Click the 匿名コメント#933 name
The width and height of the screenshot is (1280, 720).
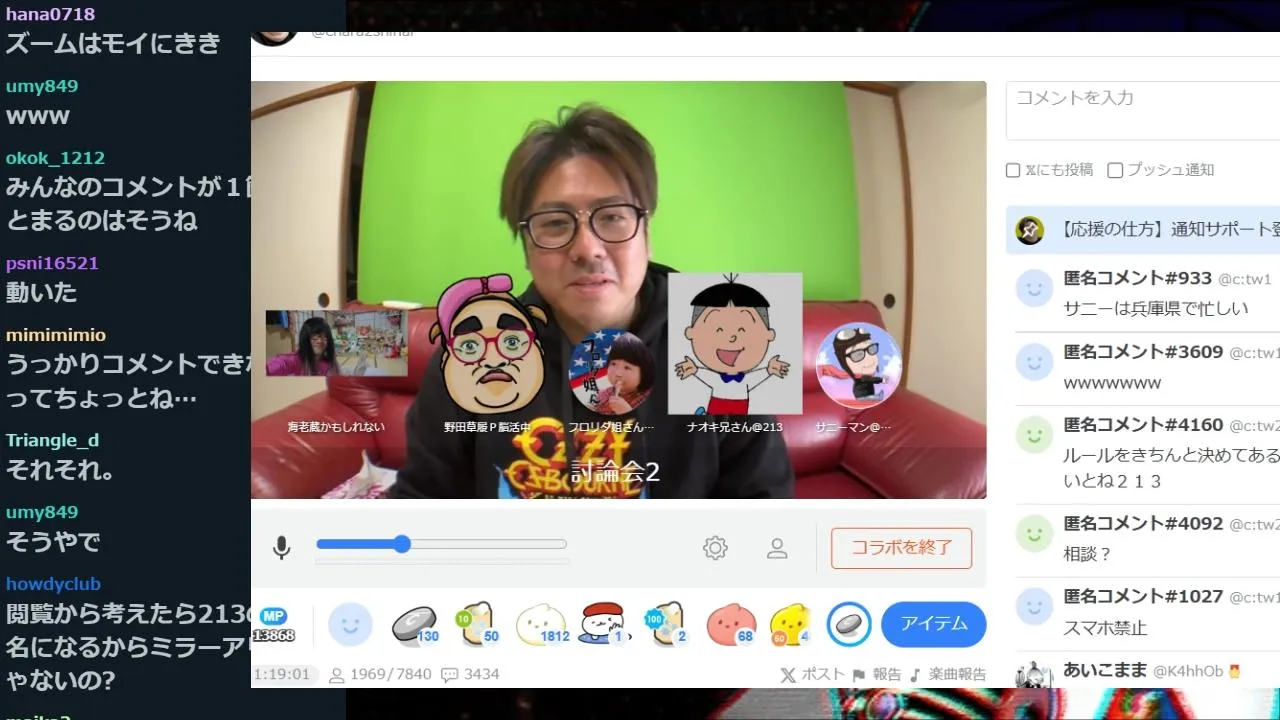point(1137,278)
